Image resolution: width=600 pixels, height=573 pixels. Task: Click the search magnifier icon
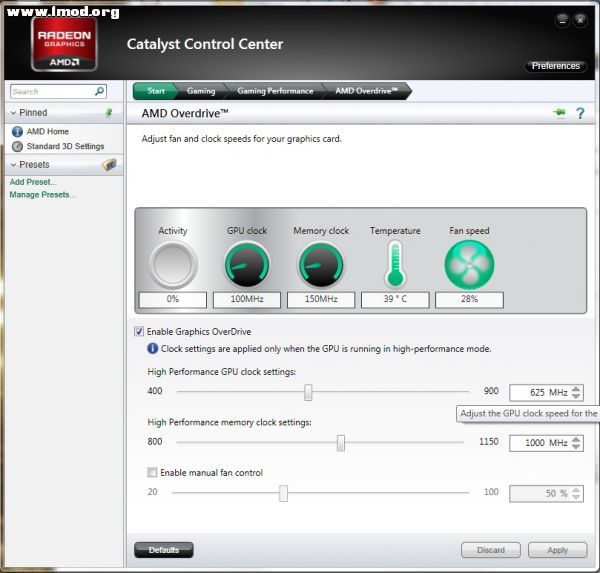100,91
